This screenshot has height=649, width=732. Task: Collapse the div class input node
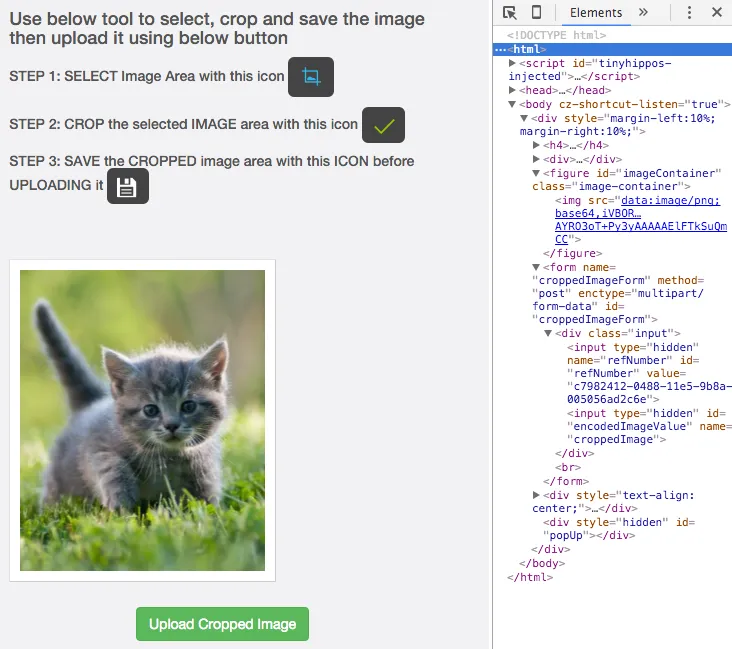pos(548,333)
